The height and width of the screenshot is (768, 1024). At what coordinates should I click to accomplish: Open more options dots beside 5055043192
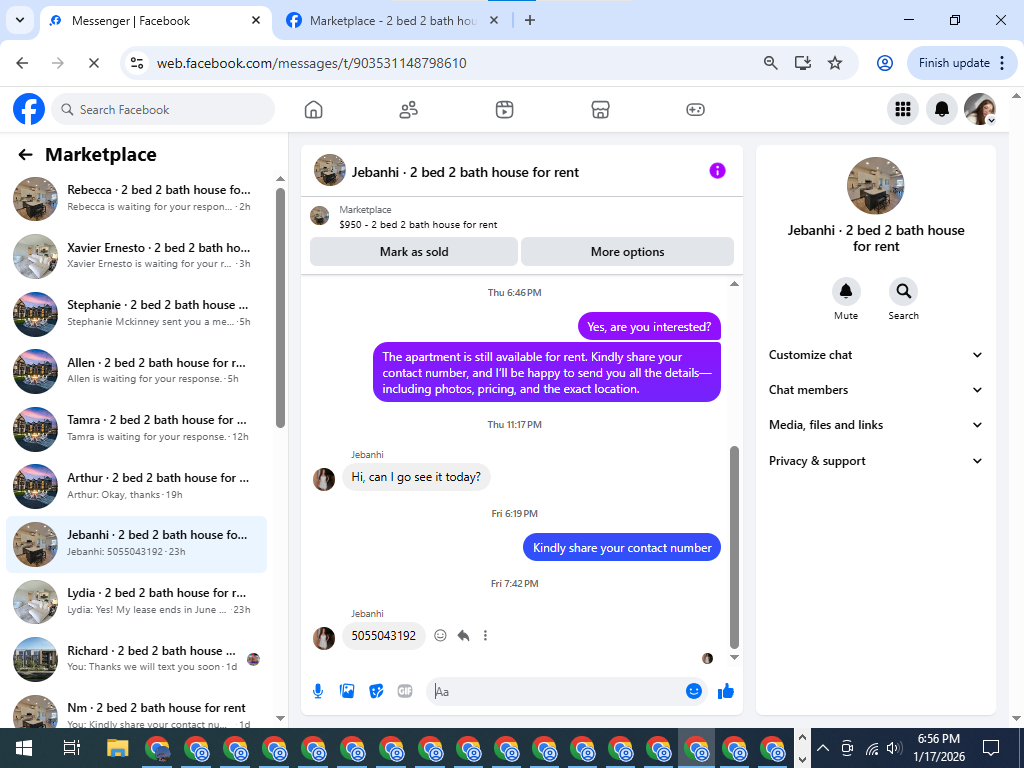click(x=485, y=635)
